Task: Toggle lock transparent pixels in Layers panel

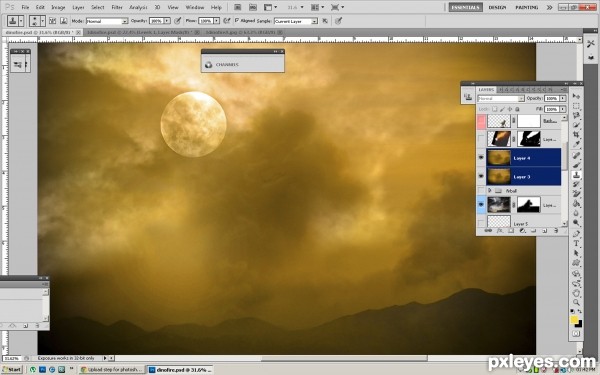Action: [494, 109]
